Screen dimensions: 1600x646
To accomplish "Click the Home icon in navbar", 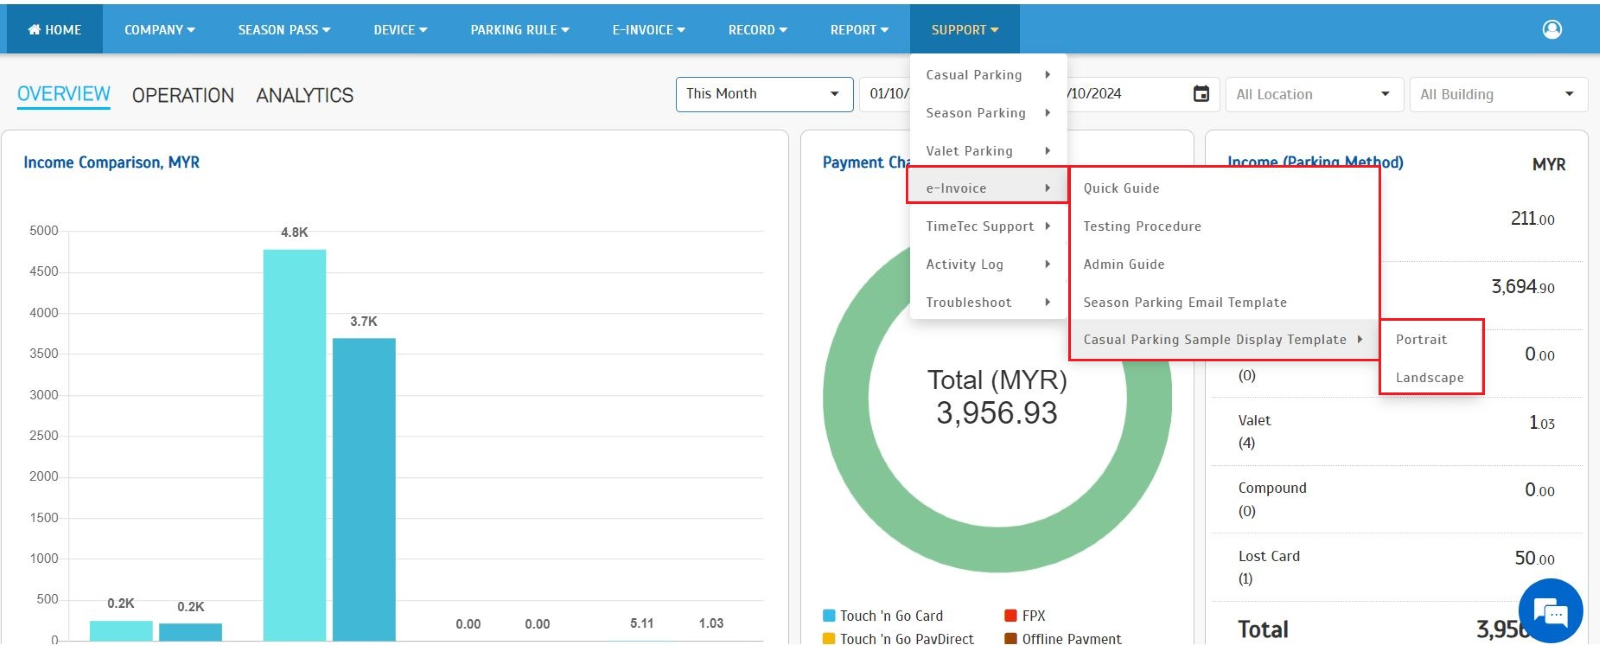I will (35, 30).
